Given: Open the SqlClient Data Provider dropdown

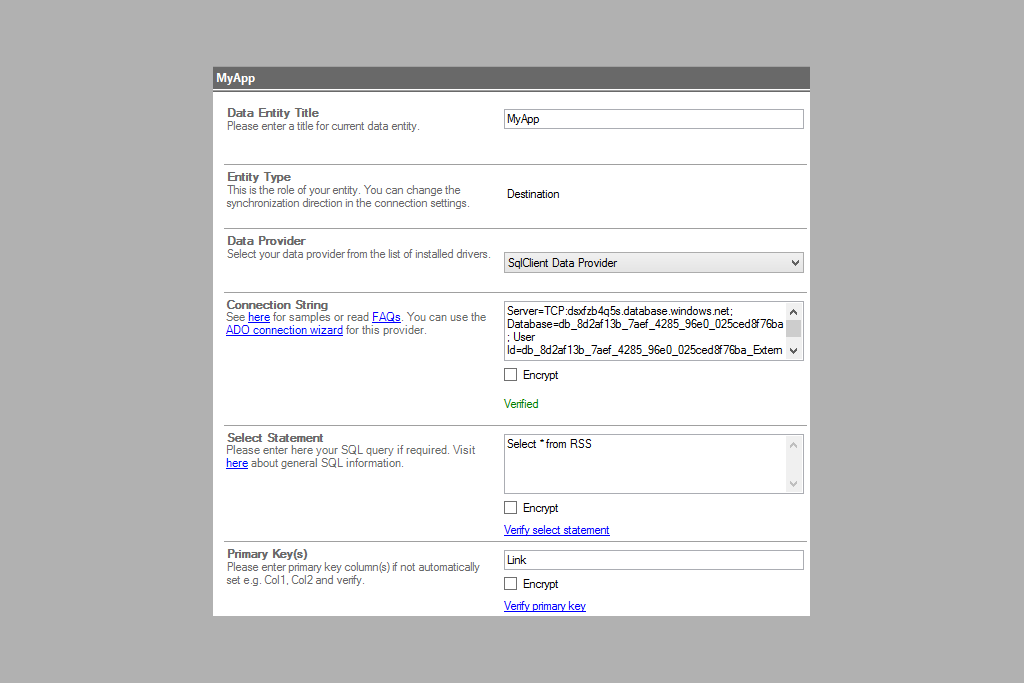Looking at the screenshot, I should click(653, 263).
